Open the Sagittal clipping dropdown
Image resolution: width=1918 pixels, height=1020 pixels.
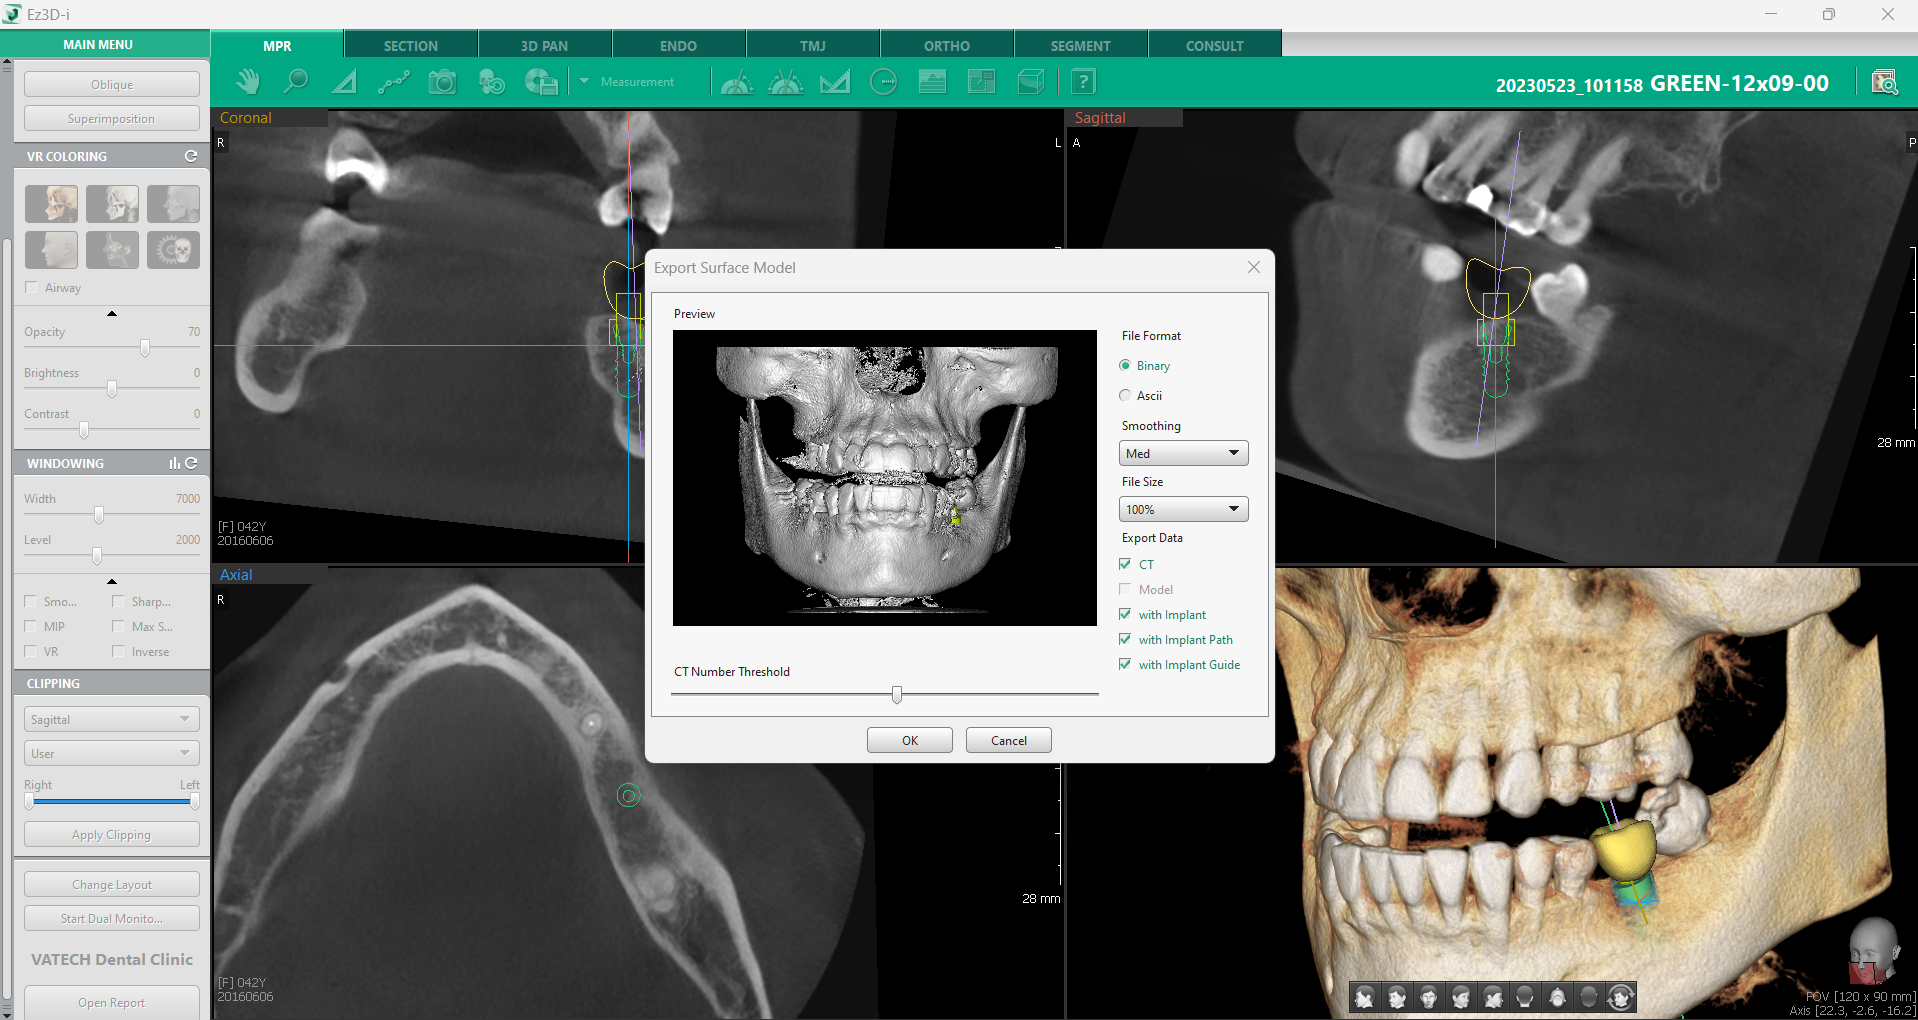click(111, 720)
